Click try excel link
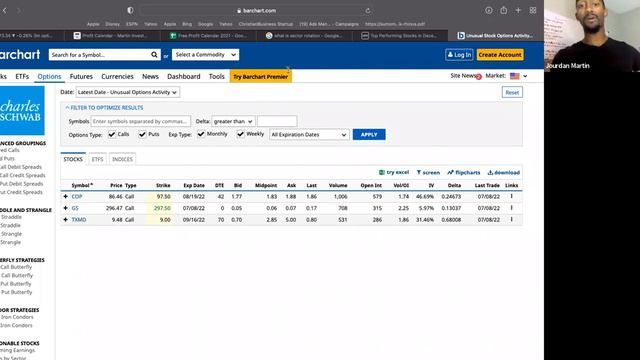Viewport: 640px width, 360px height. [x=394, y=172]
